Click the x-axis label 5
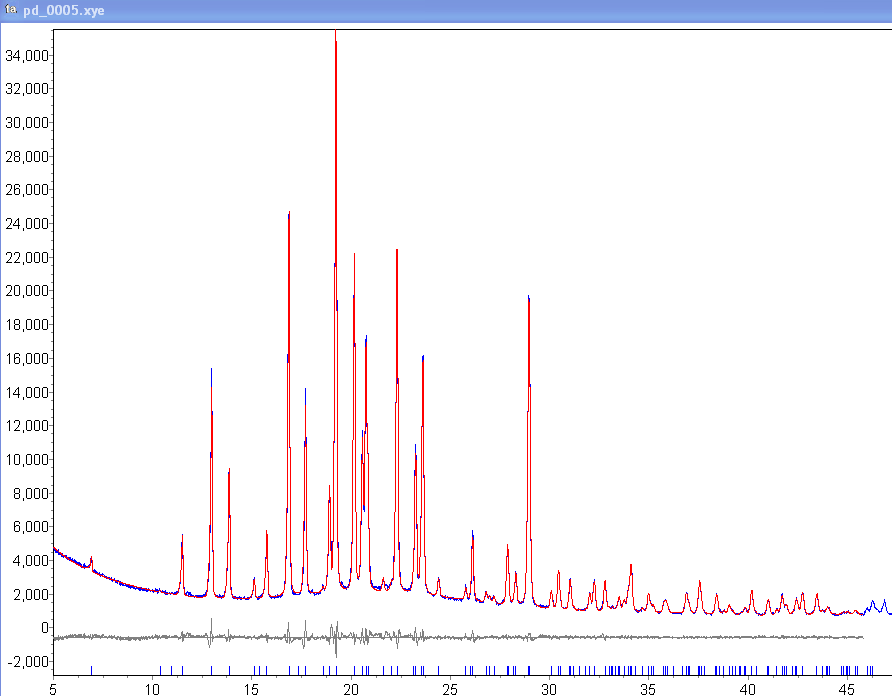Screen dimensions: 892x696 (x=53, y=690)
